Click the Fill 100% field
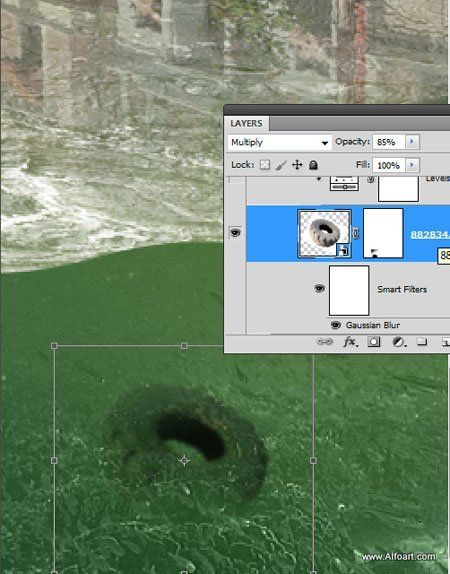450x574 pixels. (x=389, y=165)
